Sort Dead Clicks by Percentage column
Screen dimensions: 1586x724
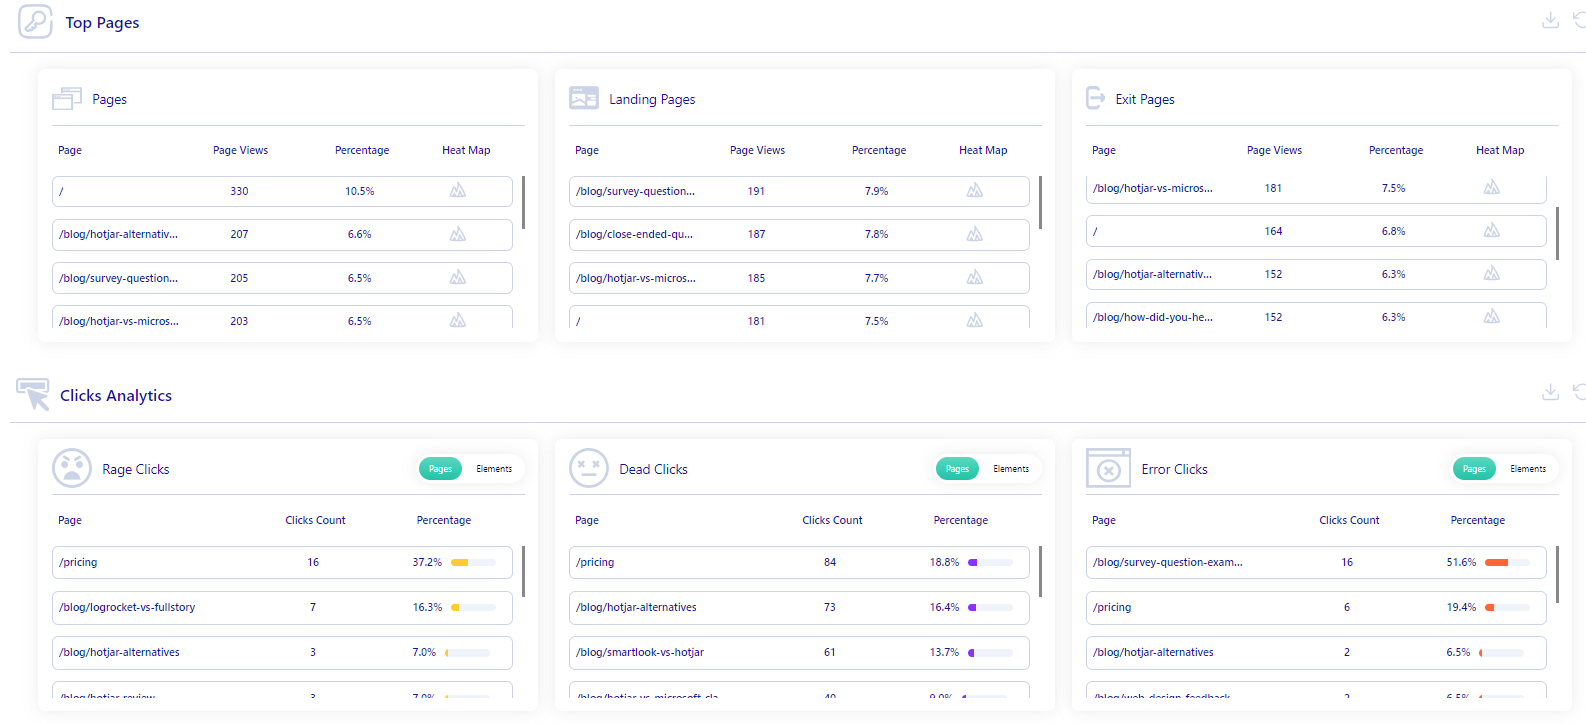pyautogui.click(x=960, y=520)
